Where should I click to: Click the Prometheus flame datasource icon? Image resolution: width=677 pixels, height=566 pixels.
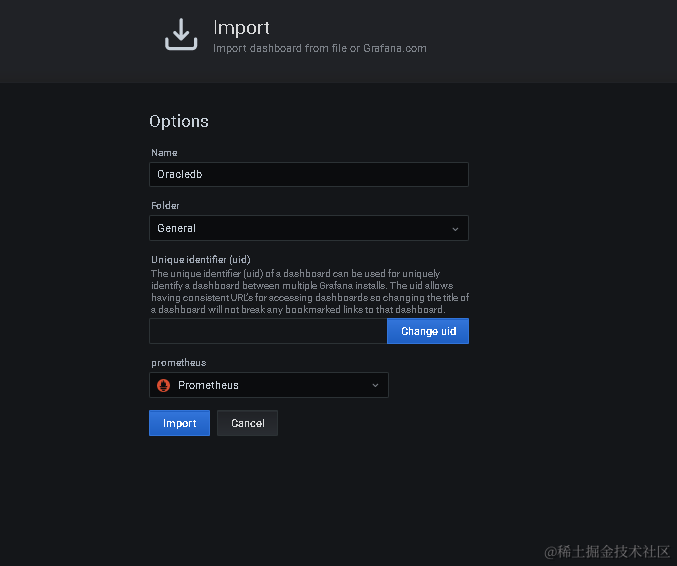pyautogui.click(x=163, y=385)
